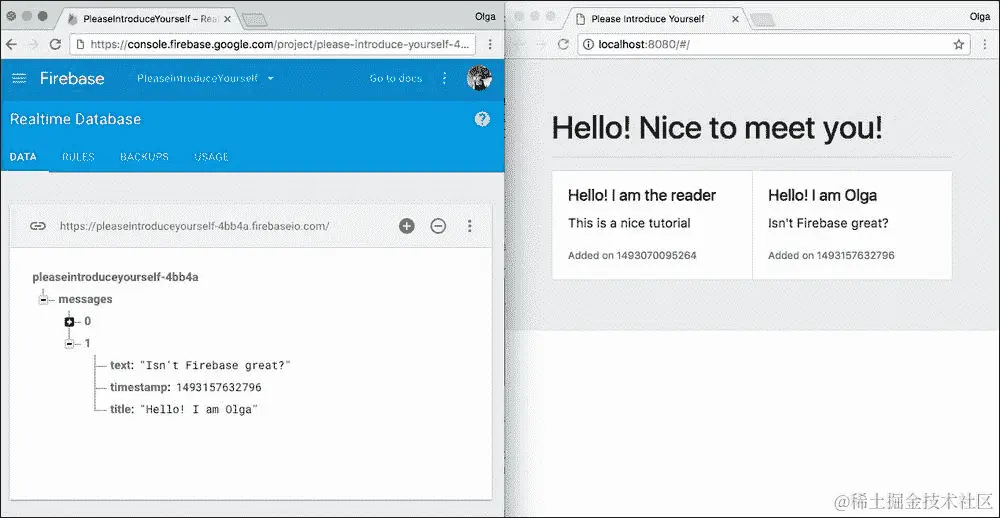Click Isn't Firebase great? card text
Screen dimensions: 1000x518
click(x=828, y=223)
